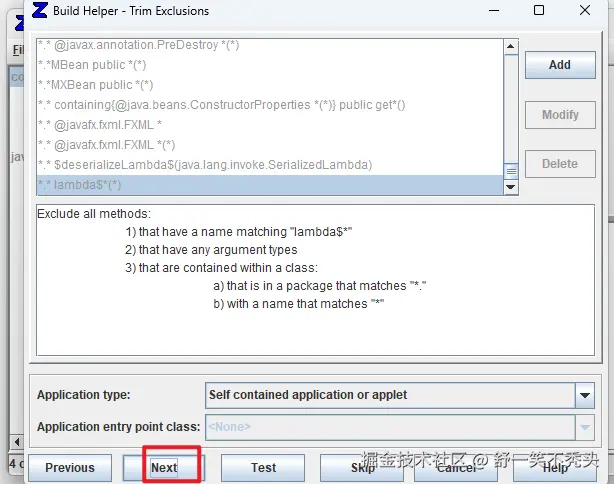Select the @javax.annotation.PreDestroy exclusion row

(270, 45)
